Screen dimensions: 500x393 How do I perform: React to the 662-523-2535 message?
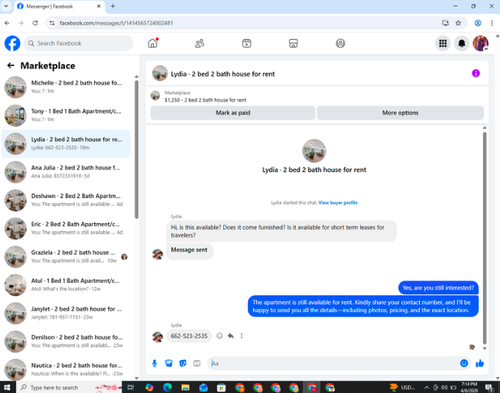coord(219,336)
